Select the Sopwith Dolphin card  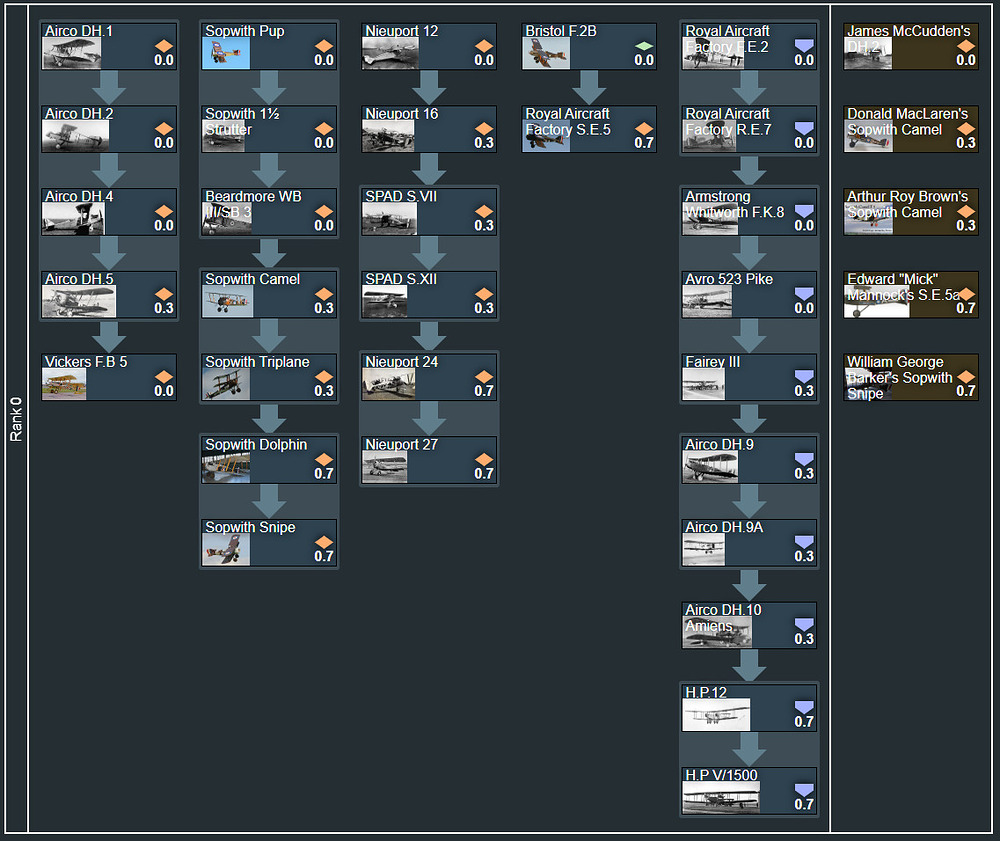pos(269,460)
